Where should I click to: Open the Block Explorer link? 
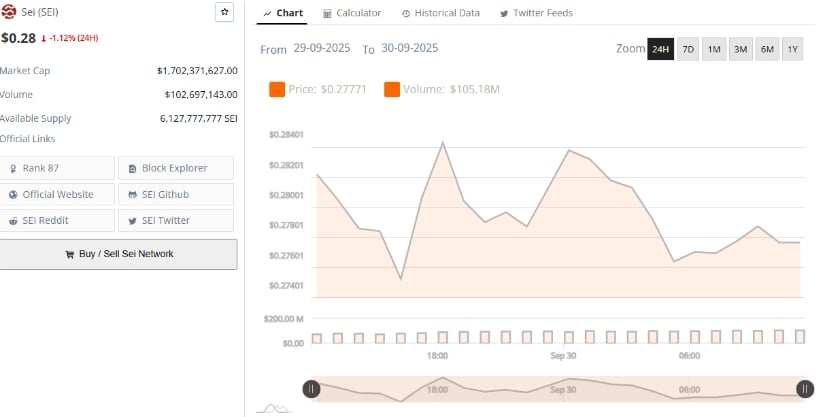click(176, 168)
